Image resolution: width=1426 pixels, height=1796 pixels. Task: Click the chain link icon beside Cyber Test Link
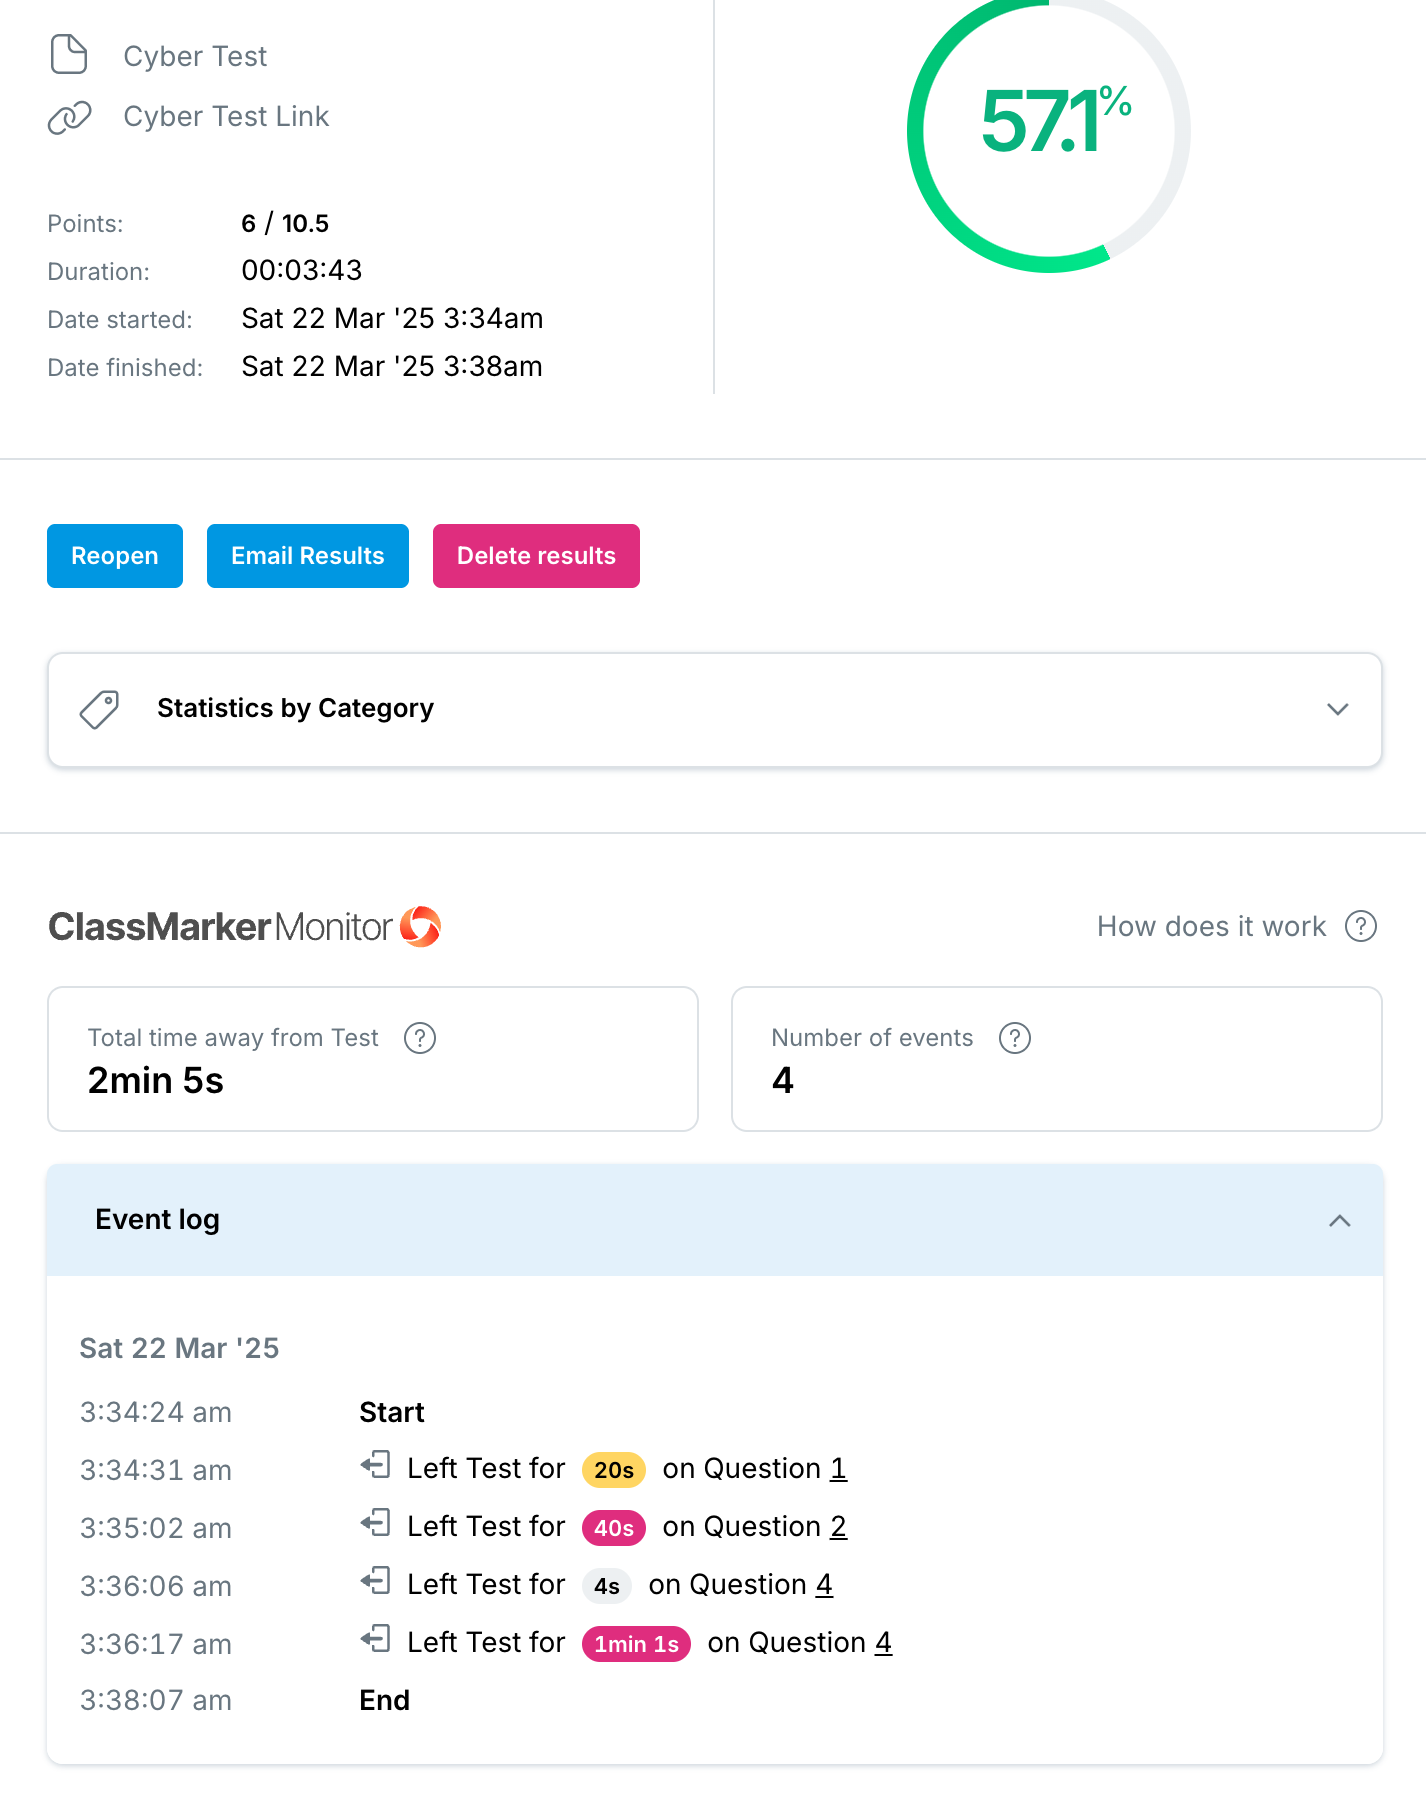click(69, 117)
